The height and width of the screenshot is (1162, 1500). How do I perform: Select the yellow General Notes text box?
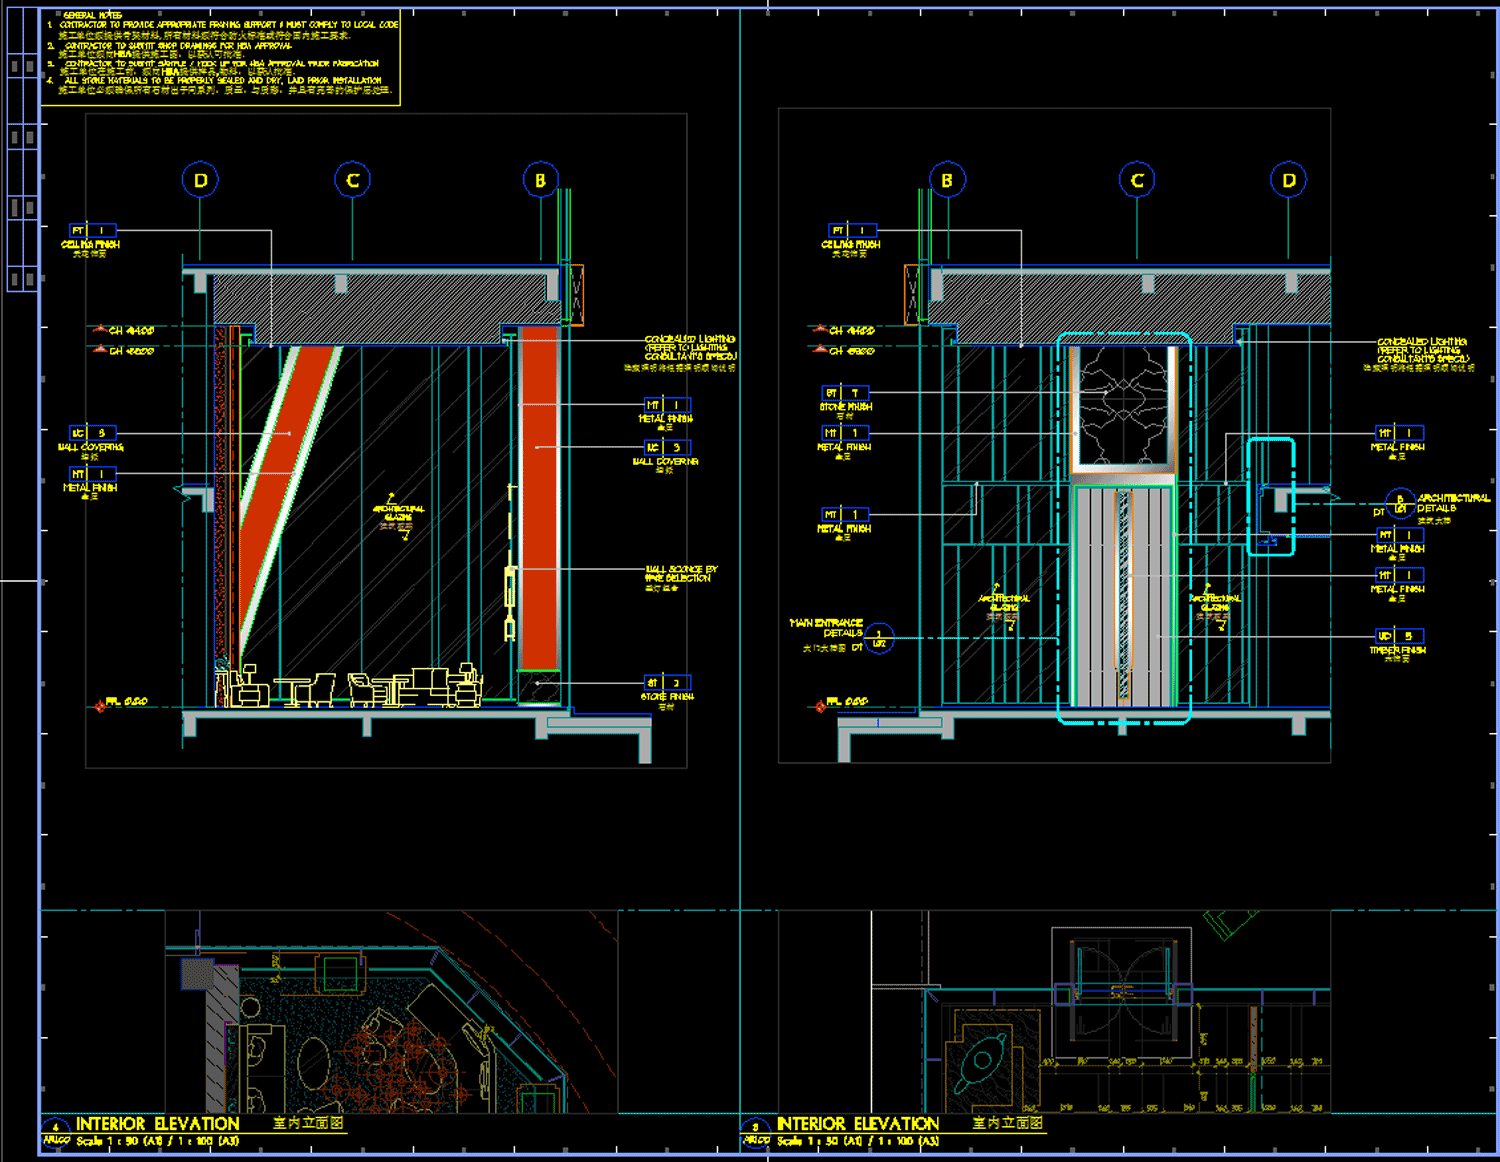221,57
